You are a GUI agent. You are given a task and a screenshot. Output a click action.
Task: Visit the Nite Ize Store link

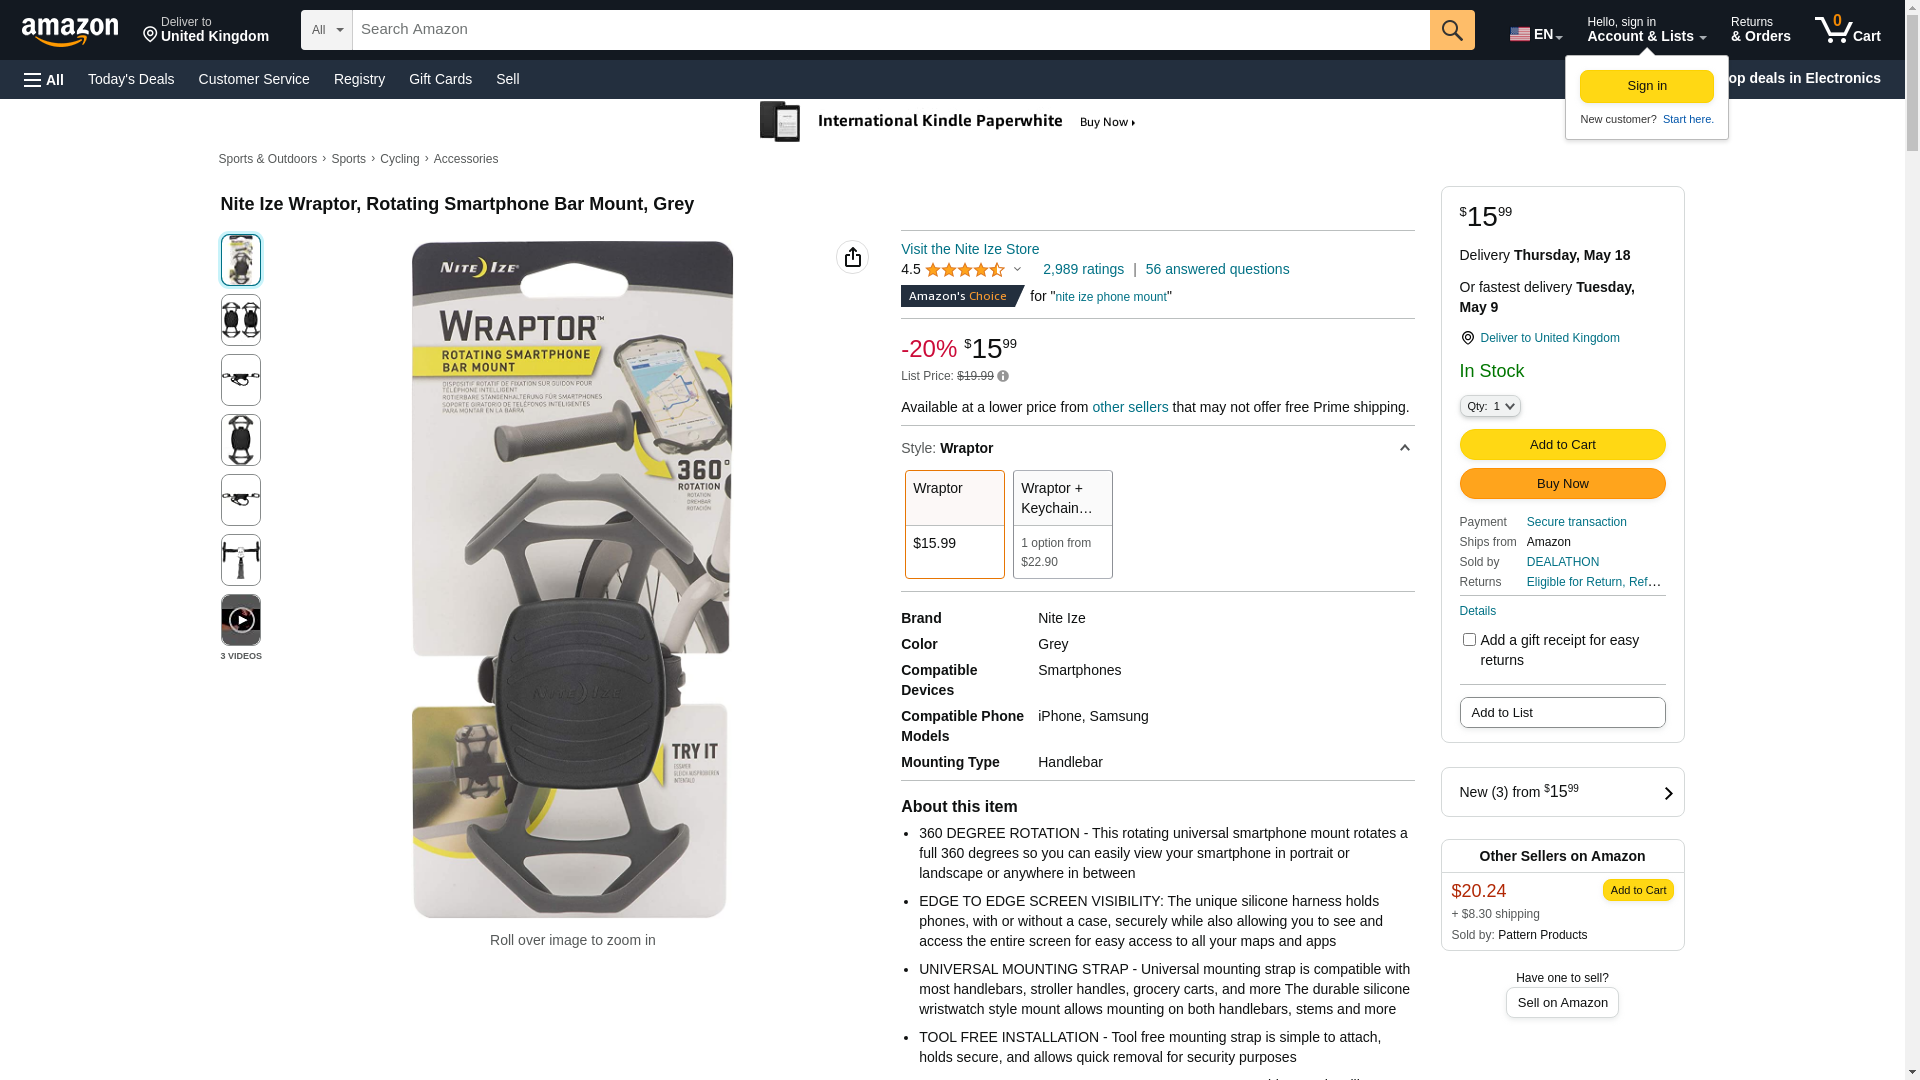tap(969, 249)
